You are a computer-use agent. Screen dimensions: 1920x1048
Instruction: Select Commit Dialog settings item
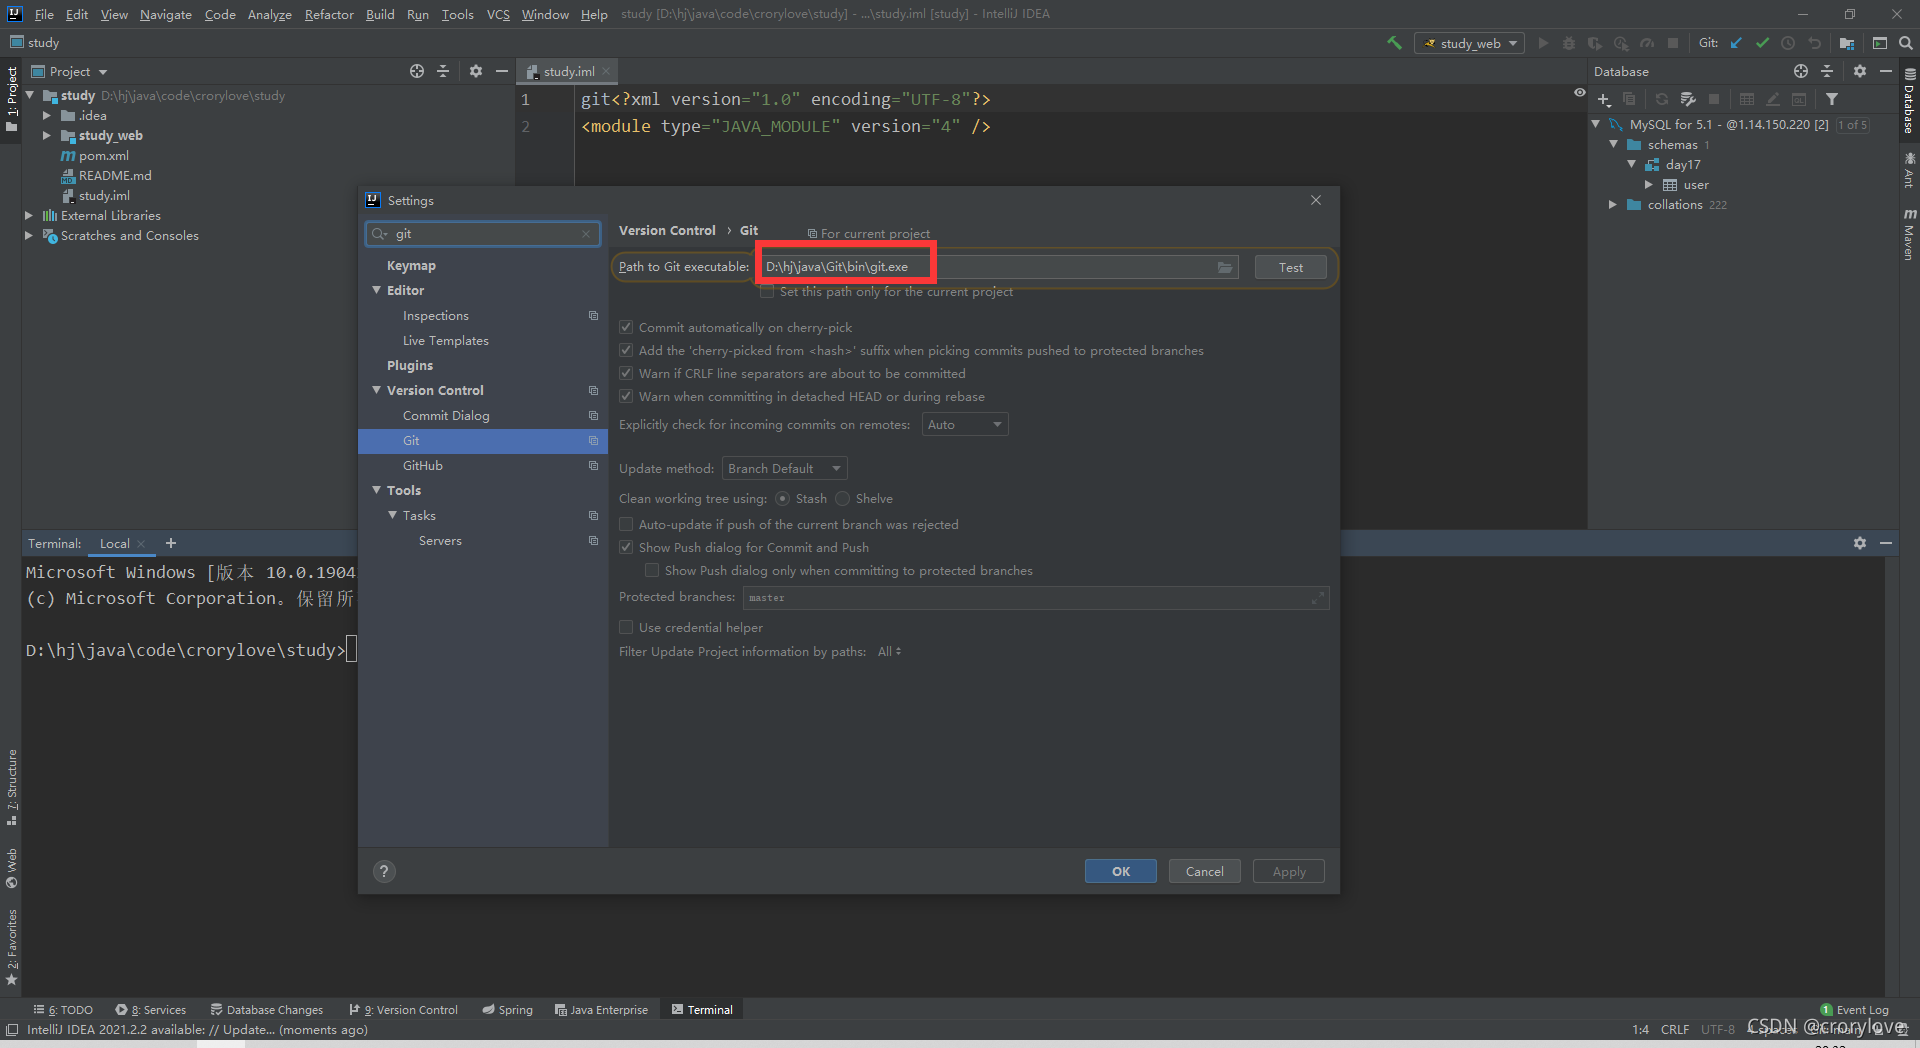446,415
